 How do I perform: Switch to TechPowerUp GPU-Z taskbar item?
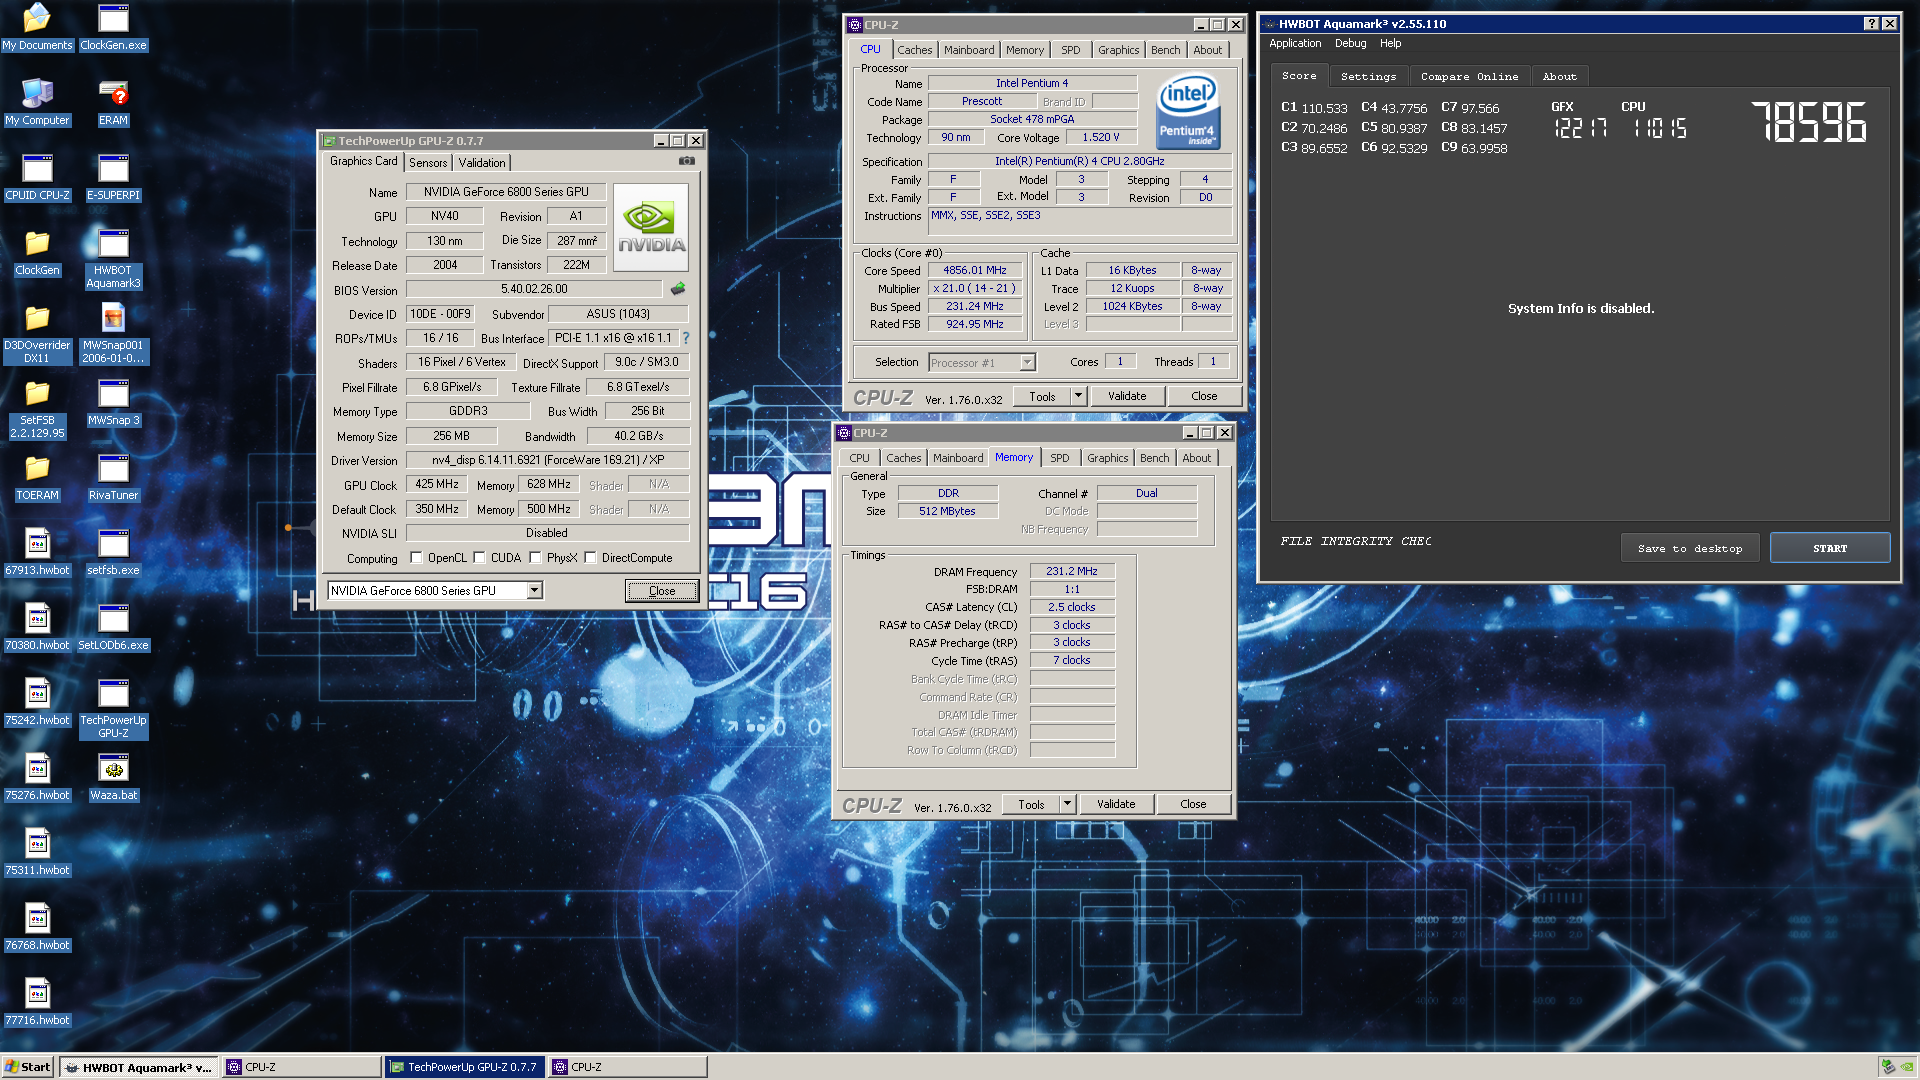click(x=465, y=1067)
